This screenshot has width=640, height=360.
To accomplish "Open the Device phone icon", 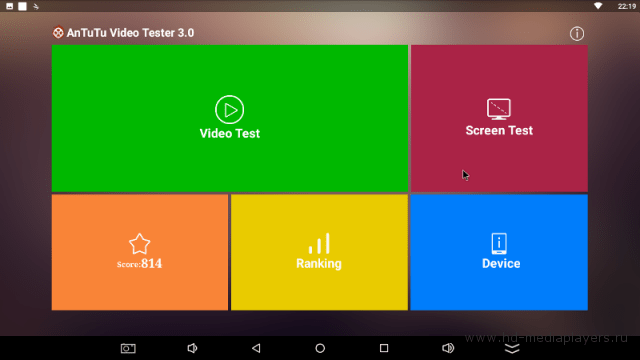I will tap(499, 244).
